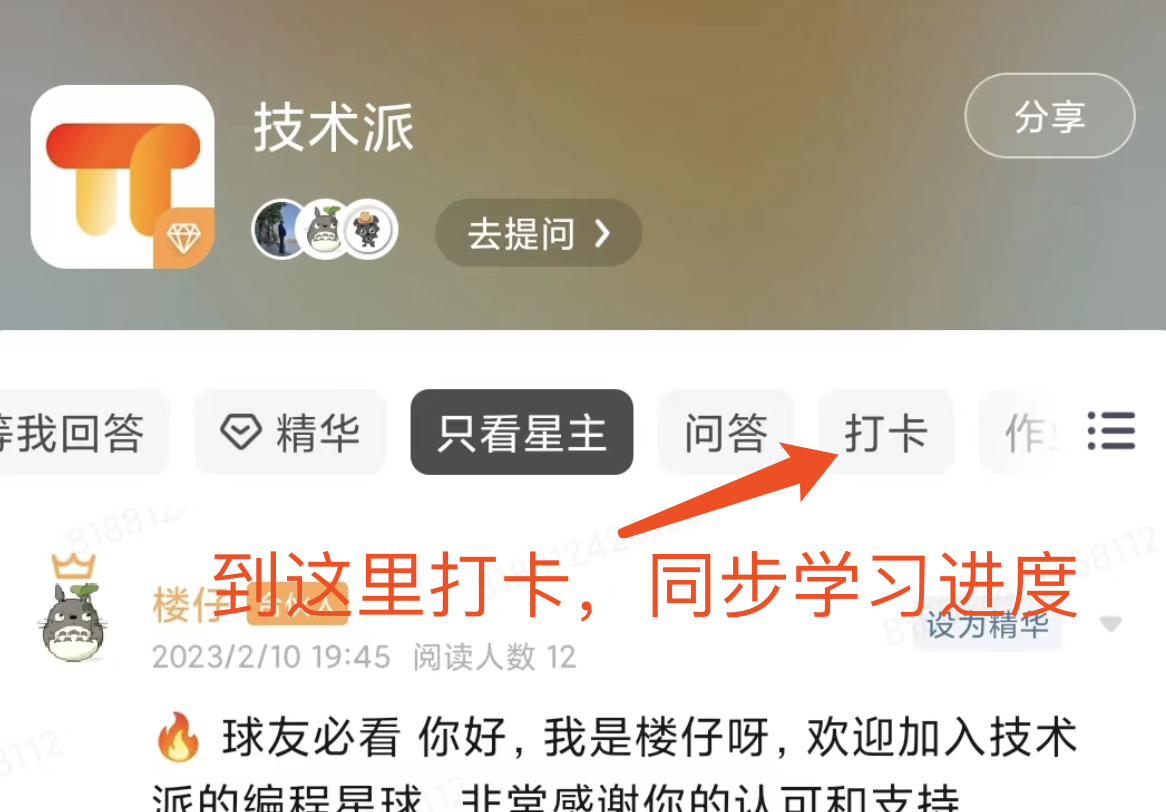Tap the crown icon above avatar
The height and width of the screenshot is (812, 1166).
click(x=74, y=567)
